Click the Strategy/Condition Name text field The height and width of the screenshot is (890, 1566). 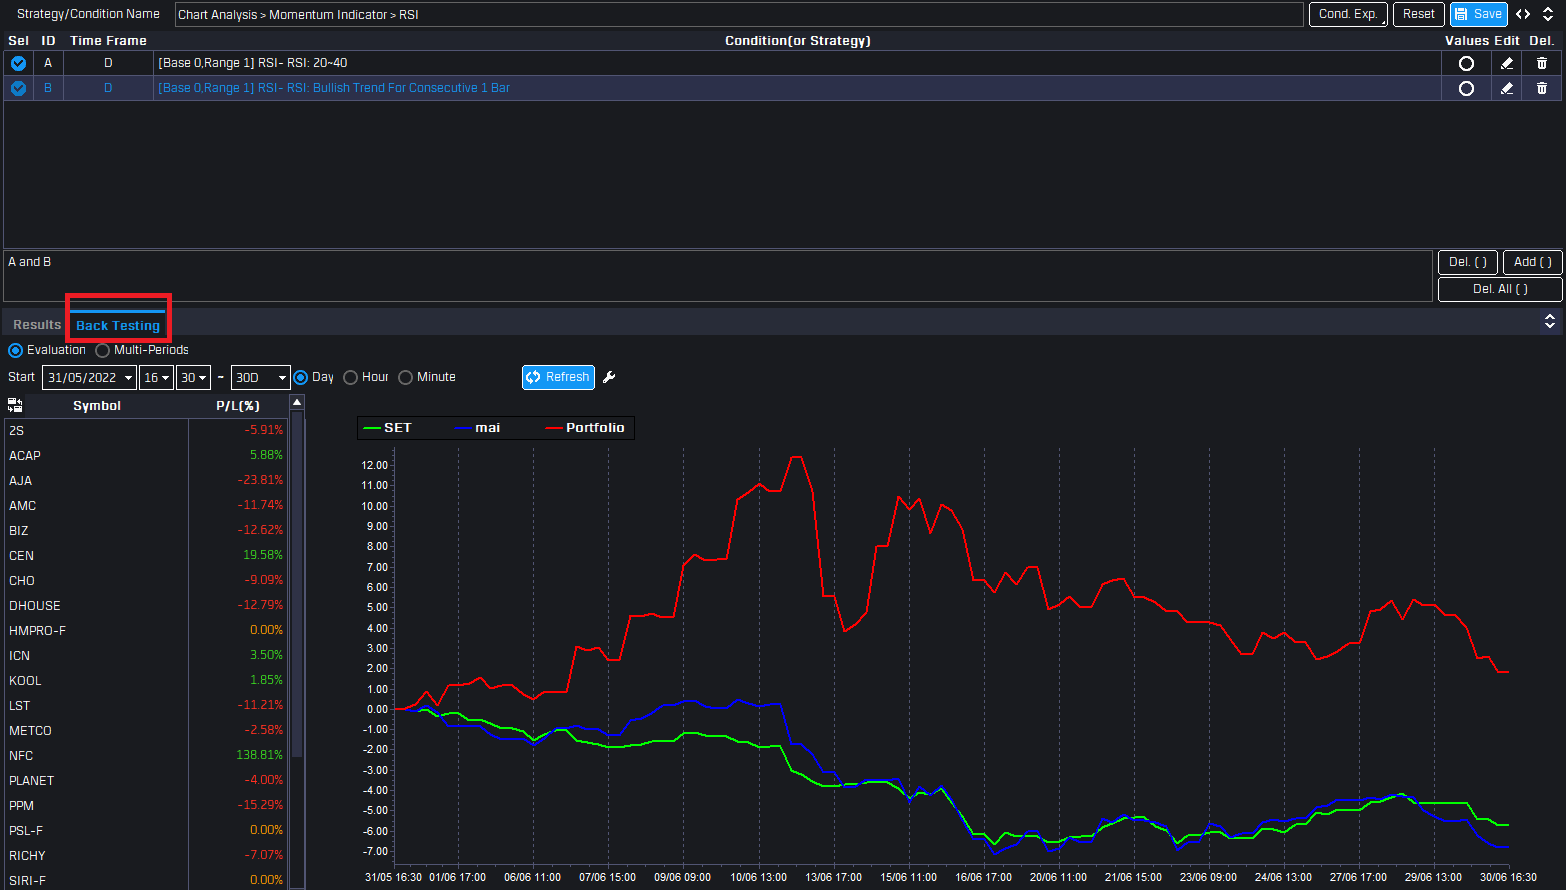tap(738, 15)
